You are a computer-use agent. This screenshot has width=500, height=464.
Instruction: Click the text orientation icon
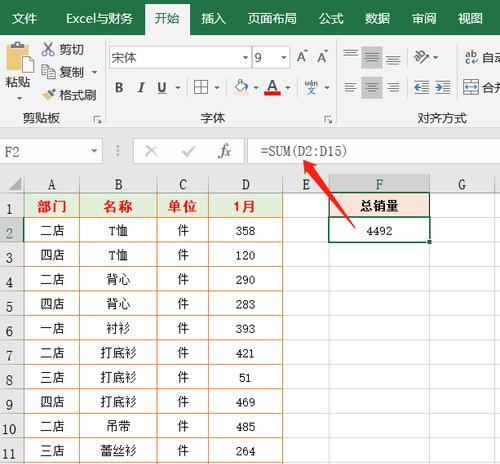[421, 57]
